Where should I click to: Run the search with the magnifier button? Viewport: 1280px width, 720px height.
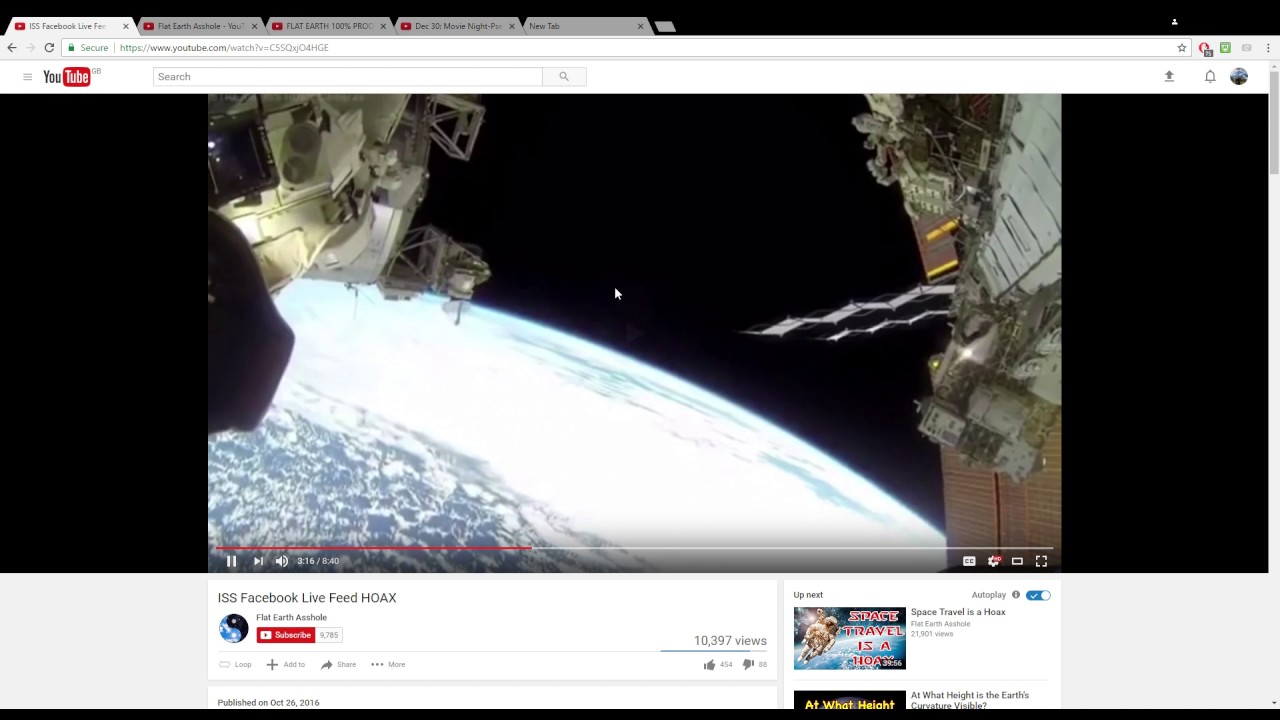point(564,77)
